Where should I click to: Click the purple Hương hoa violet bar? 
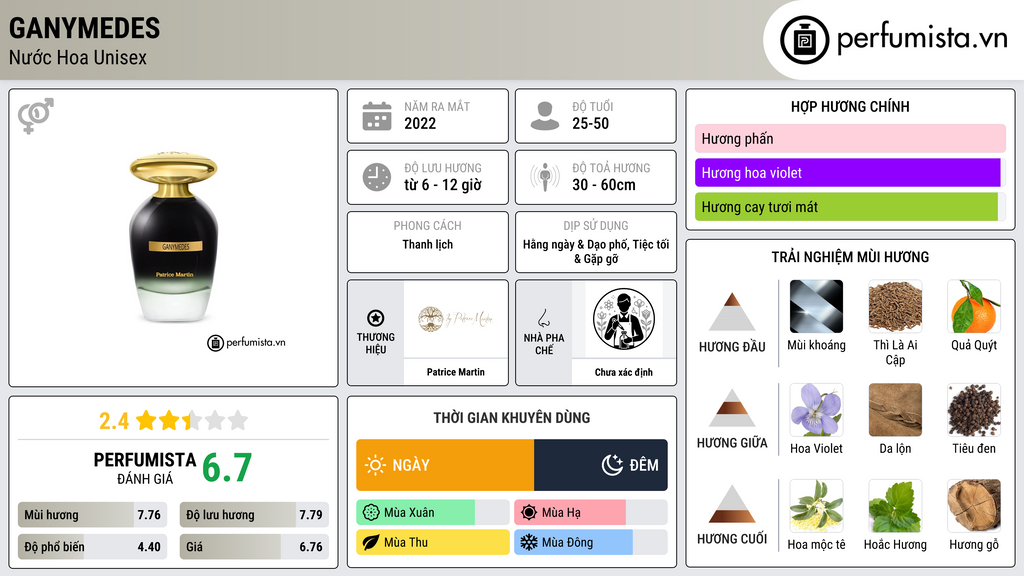[x=848, y=173]
